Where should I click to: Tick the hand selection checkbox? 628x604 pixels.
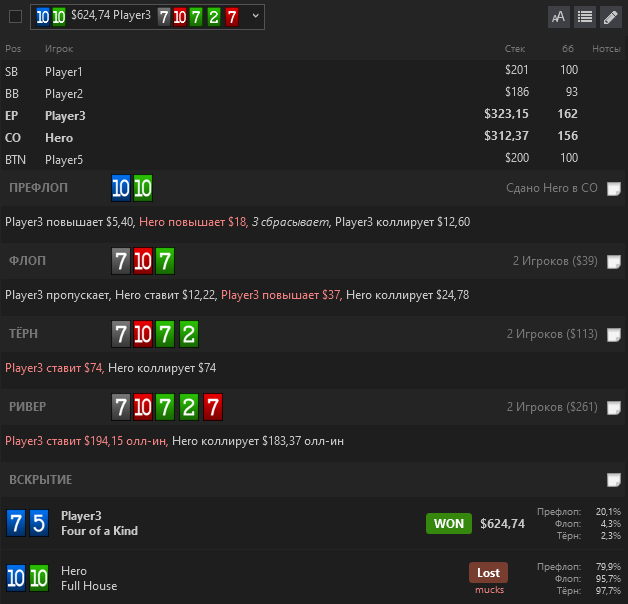[15, 17]
